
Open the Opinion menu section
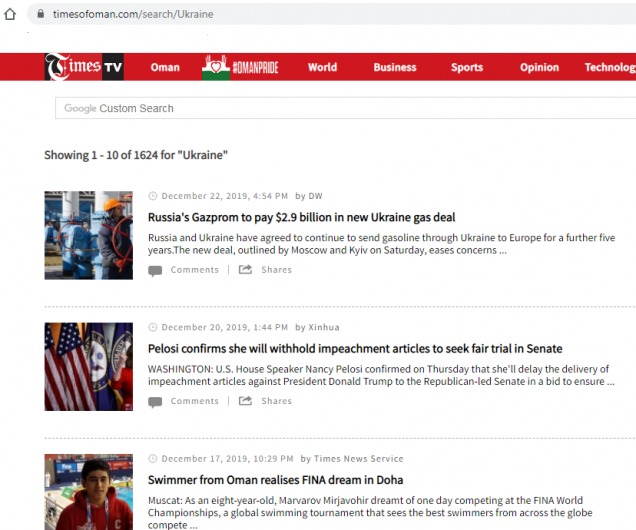point(539,67)
